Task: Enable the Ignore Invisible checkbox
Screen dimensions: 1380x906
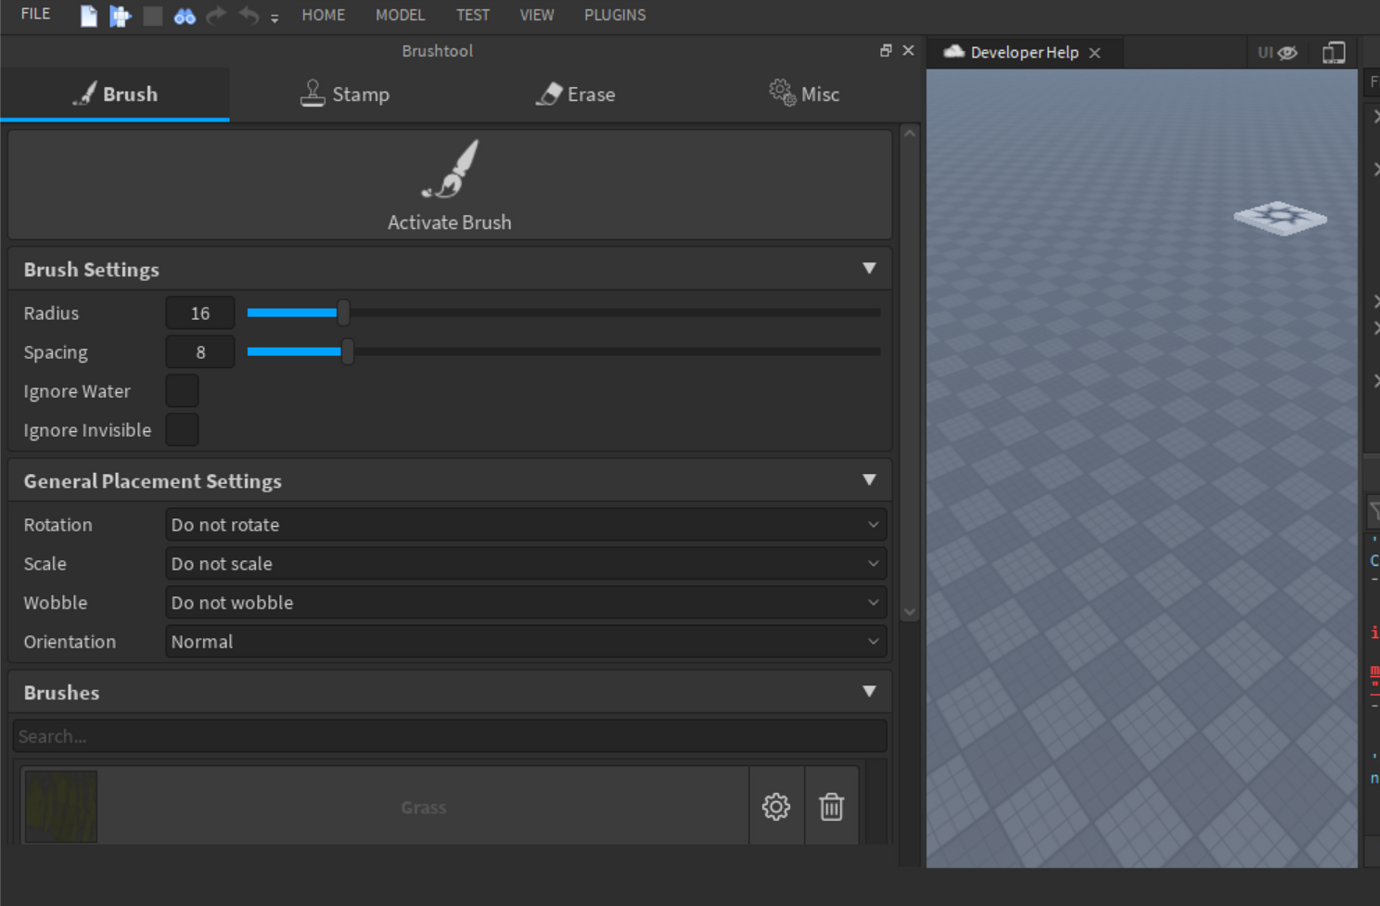Action: pos(181,429)
